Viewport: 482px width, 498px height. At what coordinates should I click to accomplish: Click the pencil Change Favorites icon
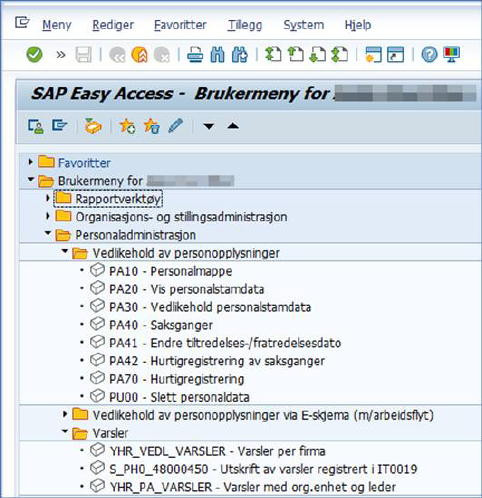(176, 126)
